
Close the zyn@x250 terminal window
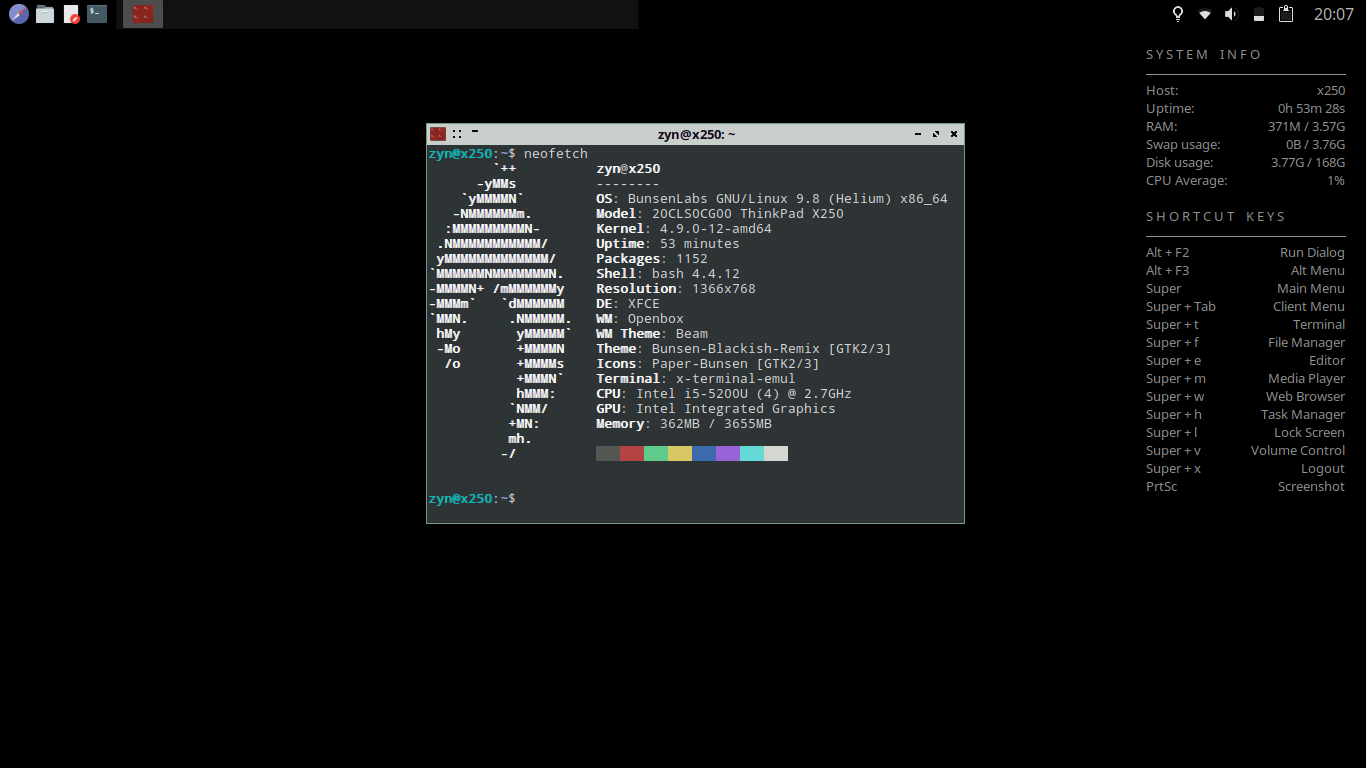tap(954, 134)
